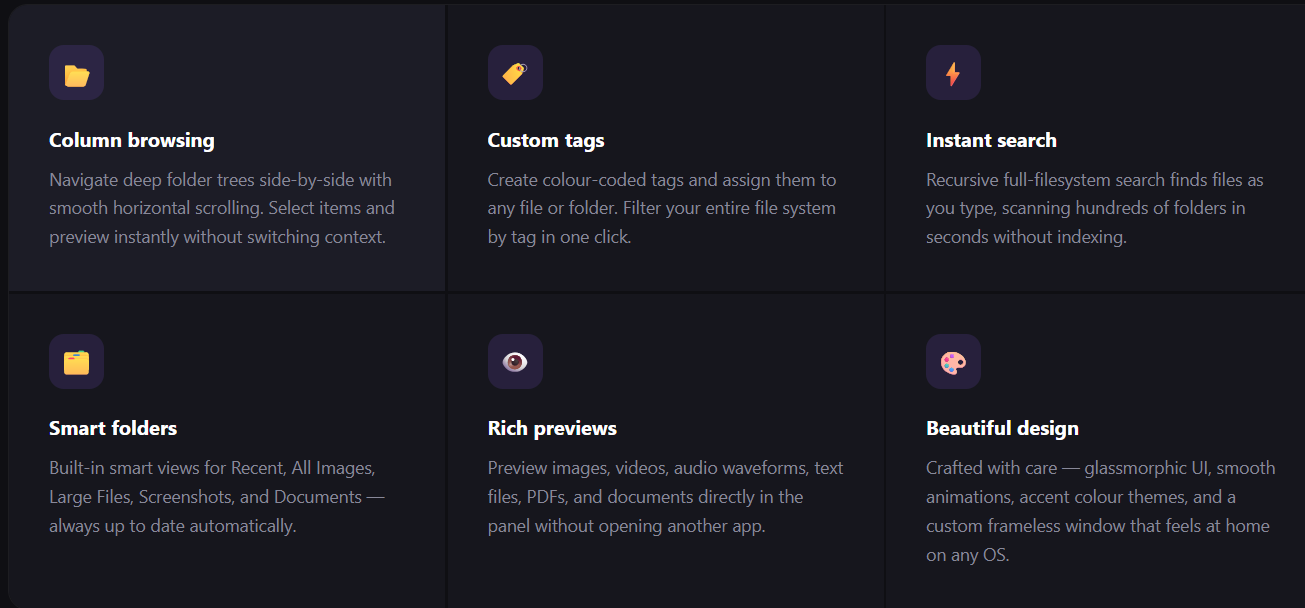This screenshot has height=608, width=1305.
Task: Click the paint palette Beautiful design icon
Action: 953,361
